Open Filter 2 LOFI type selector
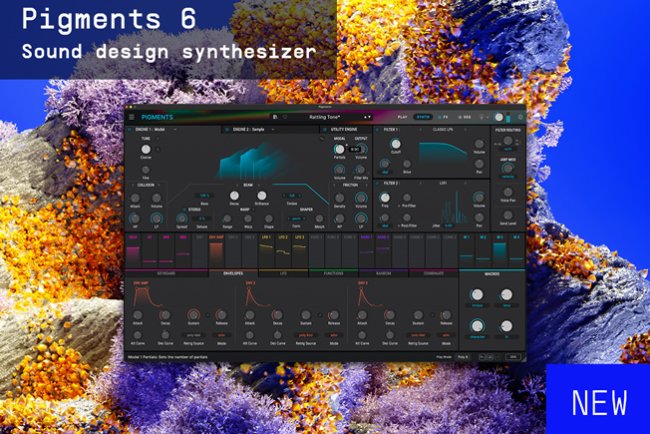This screenshot has height=434, width=650. click(x=443, y=183)
